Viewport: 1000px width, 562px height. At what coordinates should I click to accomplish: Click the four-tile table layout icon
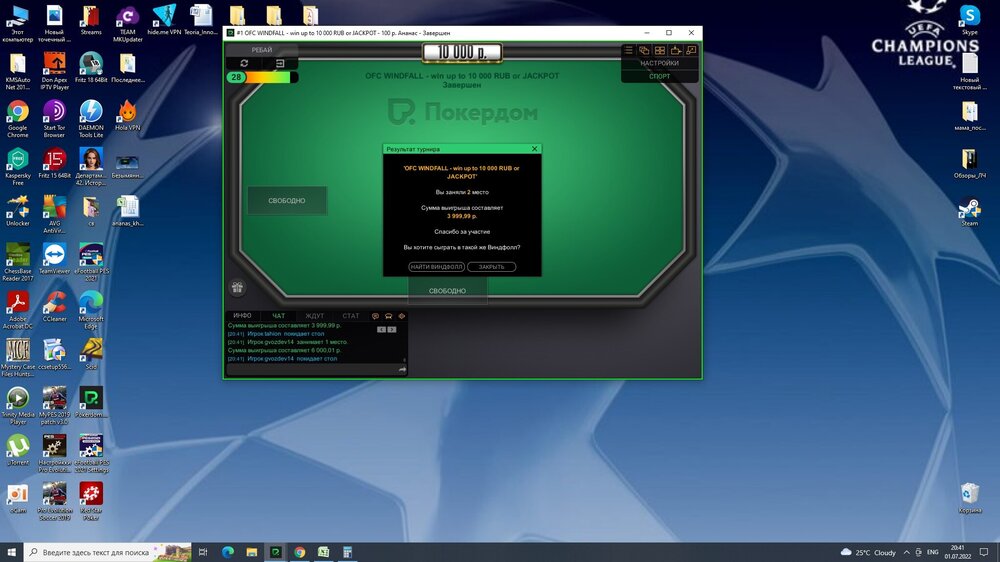[660, 50]
